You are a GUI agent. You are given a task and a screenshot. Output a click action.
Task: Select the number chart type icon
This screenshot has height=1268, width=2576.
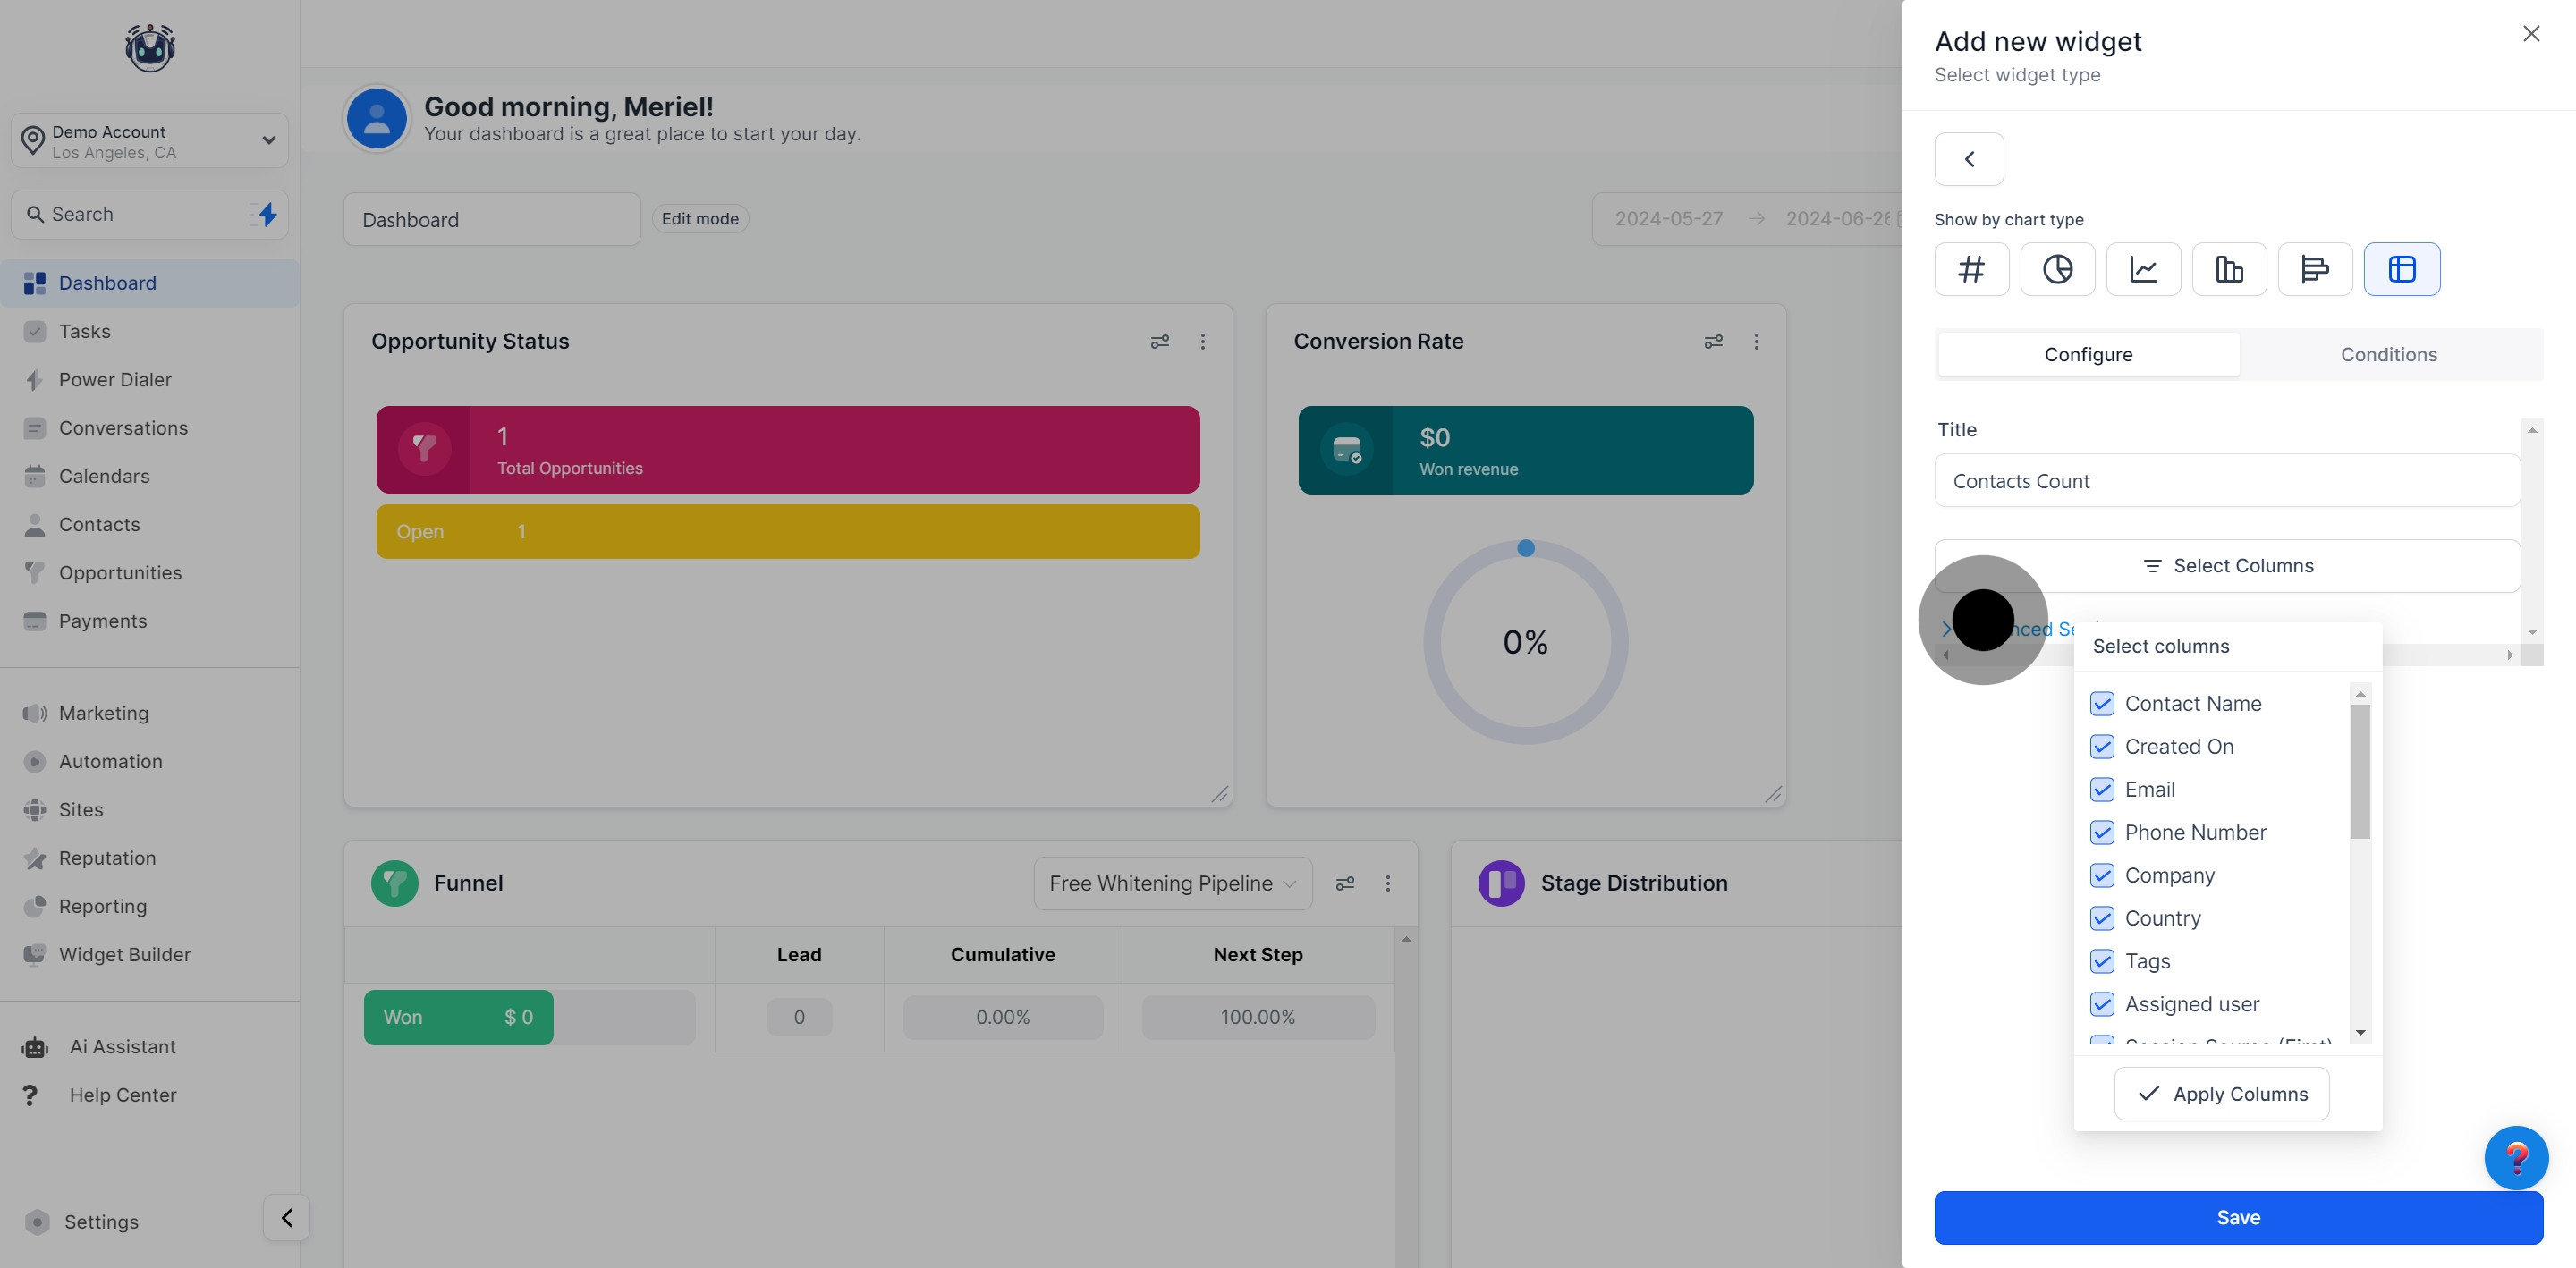1971,269
